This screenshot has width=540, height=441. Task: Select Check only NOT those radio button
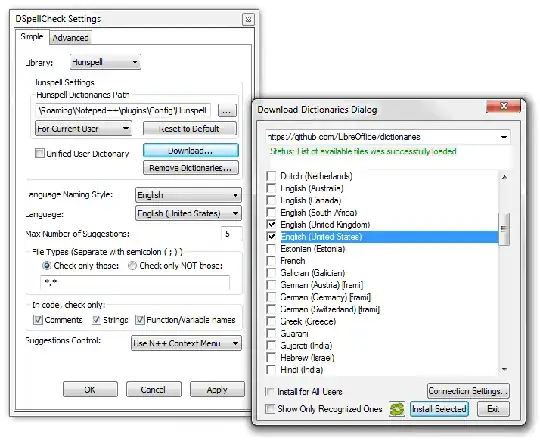(132, 266)
